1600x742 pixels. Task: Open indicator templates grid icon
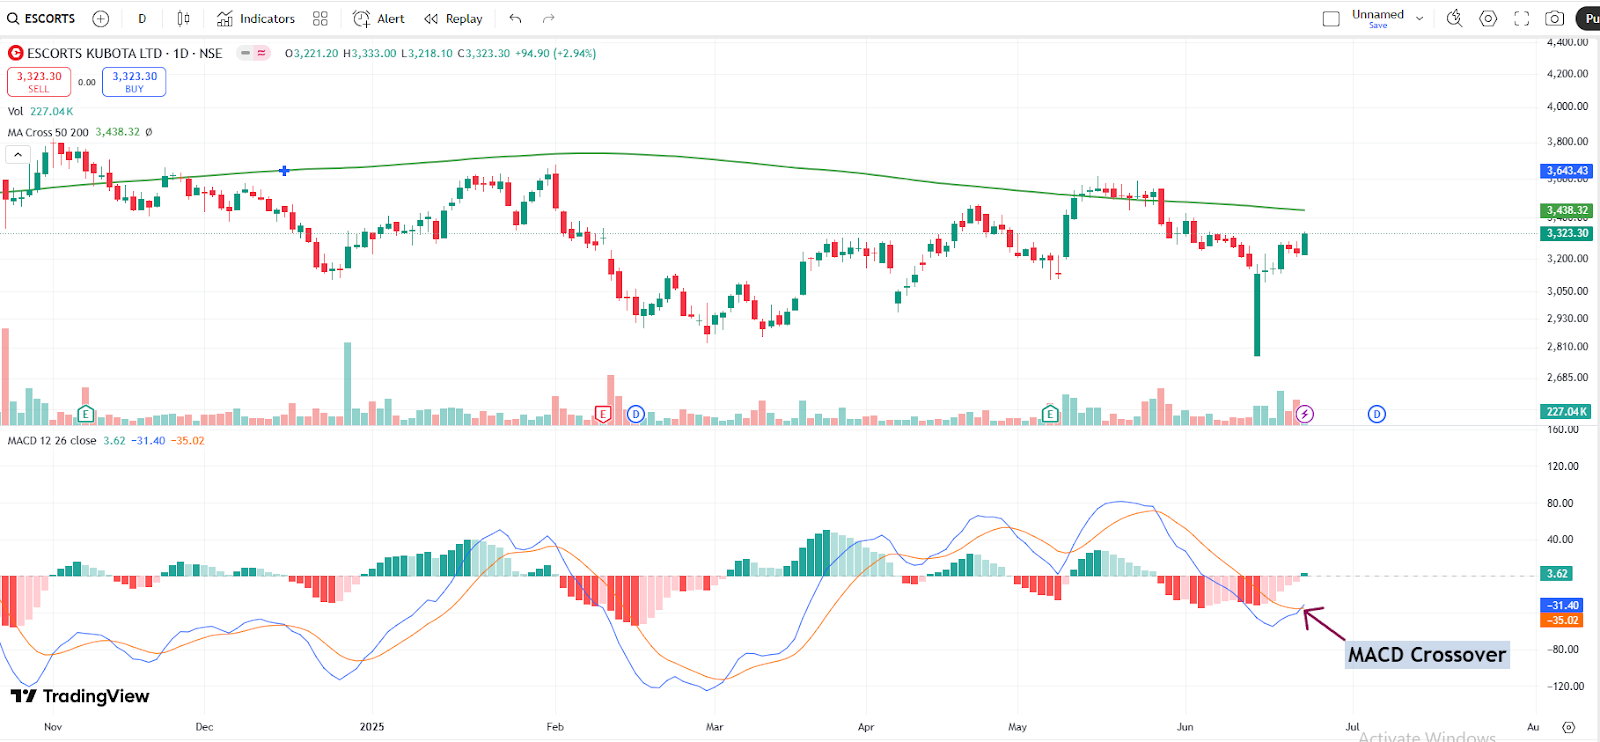(x=320, y=18)
